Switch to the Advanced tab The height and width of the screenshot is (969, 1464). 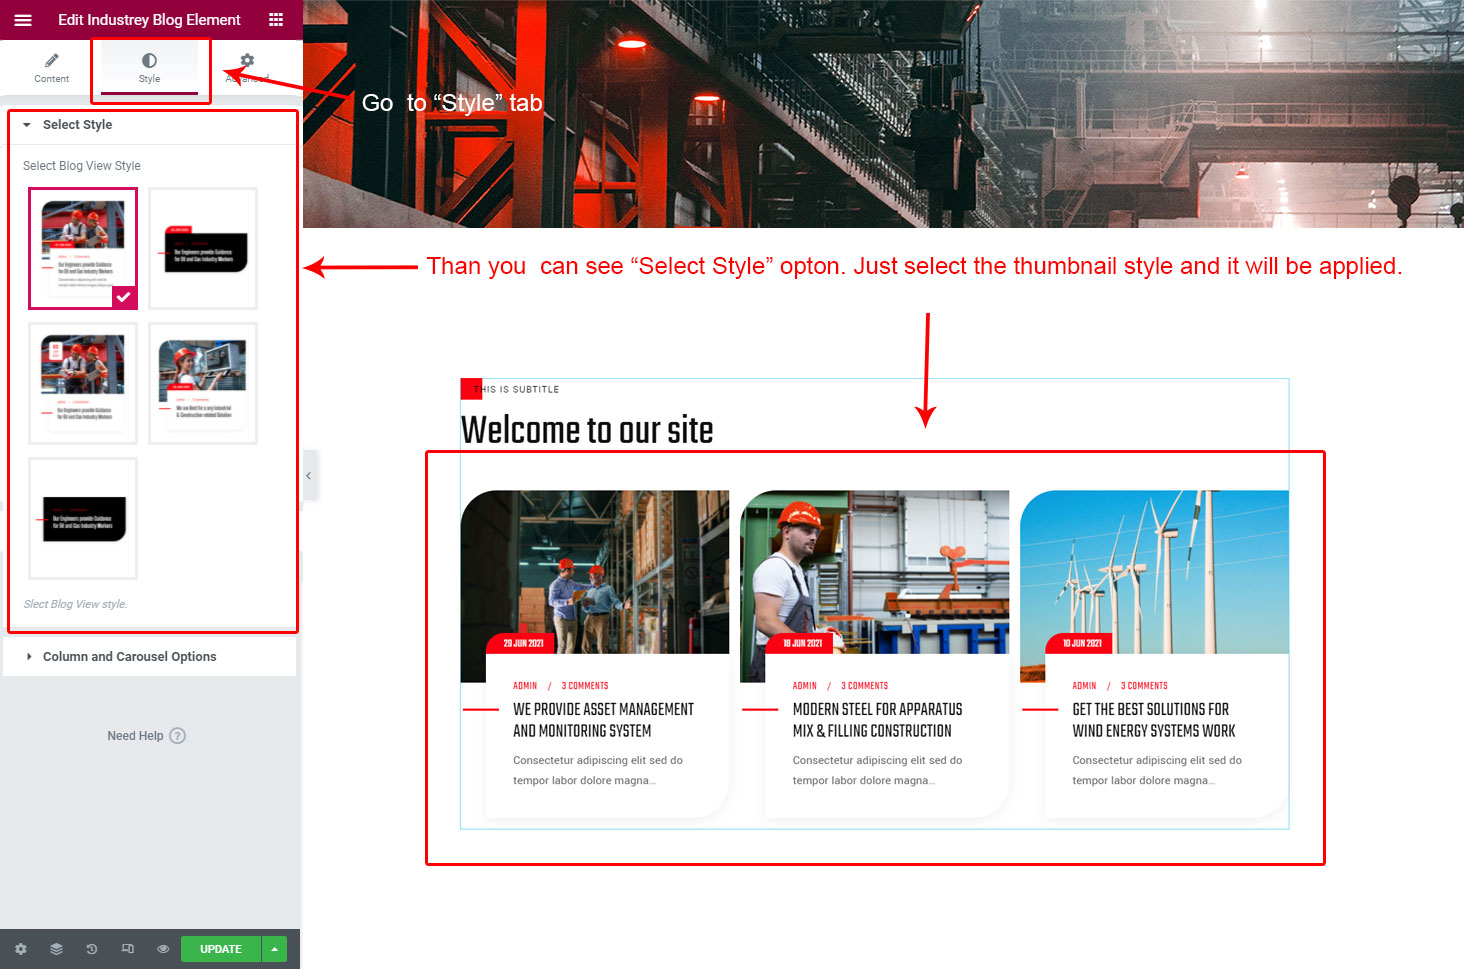coord(247,68)
